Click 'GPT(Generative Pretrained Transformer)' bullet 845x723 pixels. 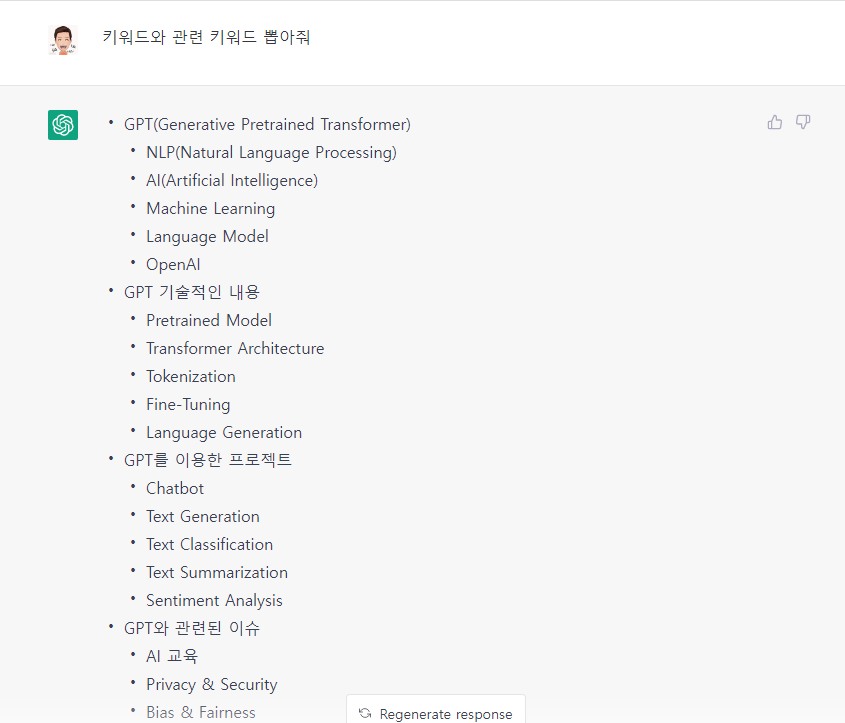267,124
